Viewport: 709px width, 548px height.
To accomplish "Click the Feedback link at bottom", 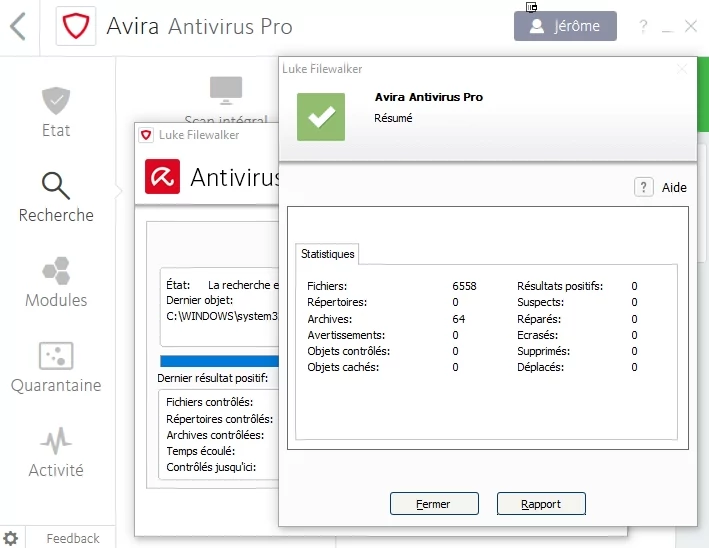I will (x=73, y=538).
